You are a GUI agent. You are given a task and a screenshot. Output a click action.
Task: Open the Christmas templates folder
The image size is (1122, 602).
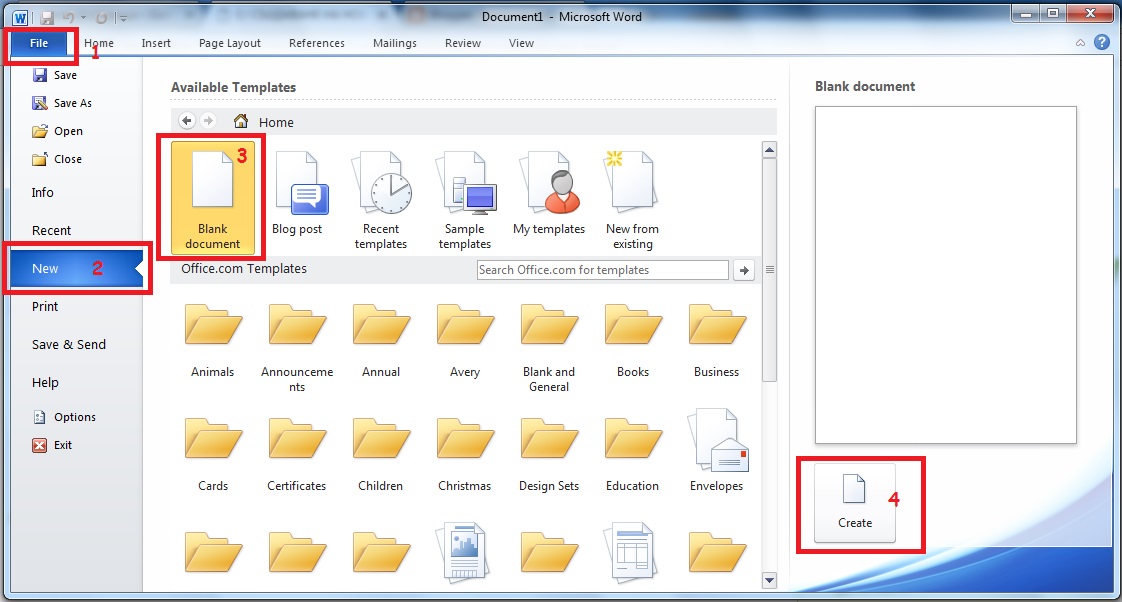coord(464,440)
